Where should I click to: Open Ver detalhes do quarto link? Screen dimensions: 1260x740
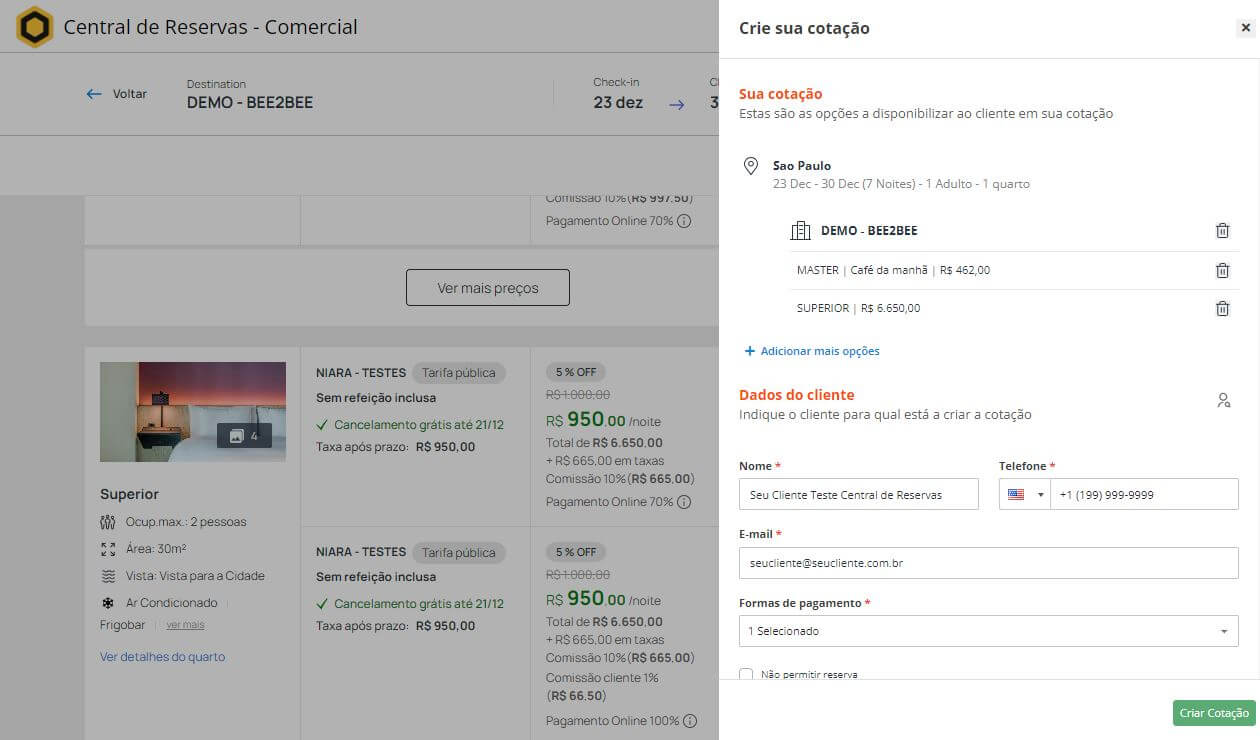click(162, 657)
